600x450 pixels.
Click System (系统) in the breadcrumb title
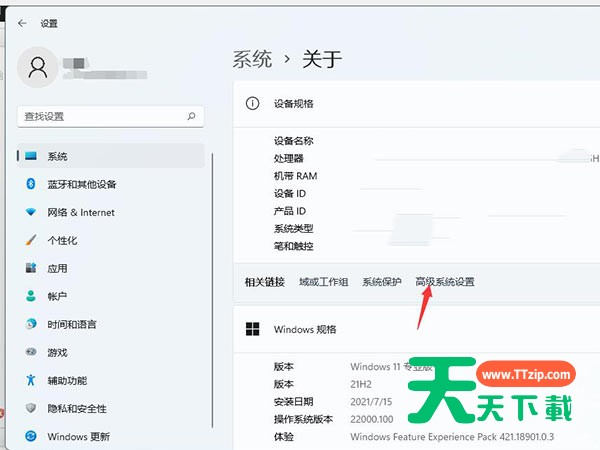coord(252,58)
